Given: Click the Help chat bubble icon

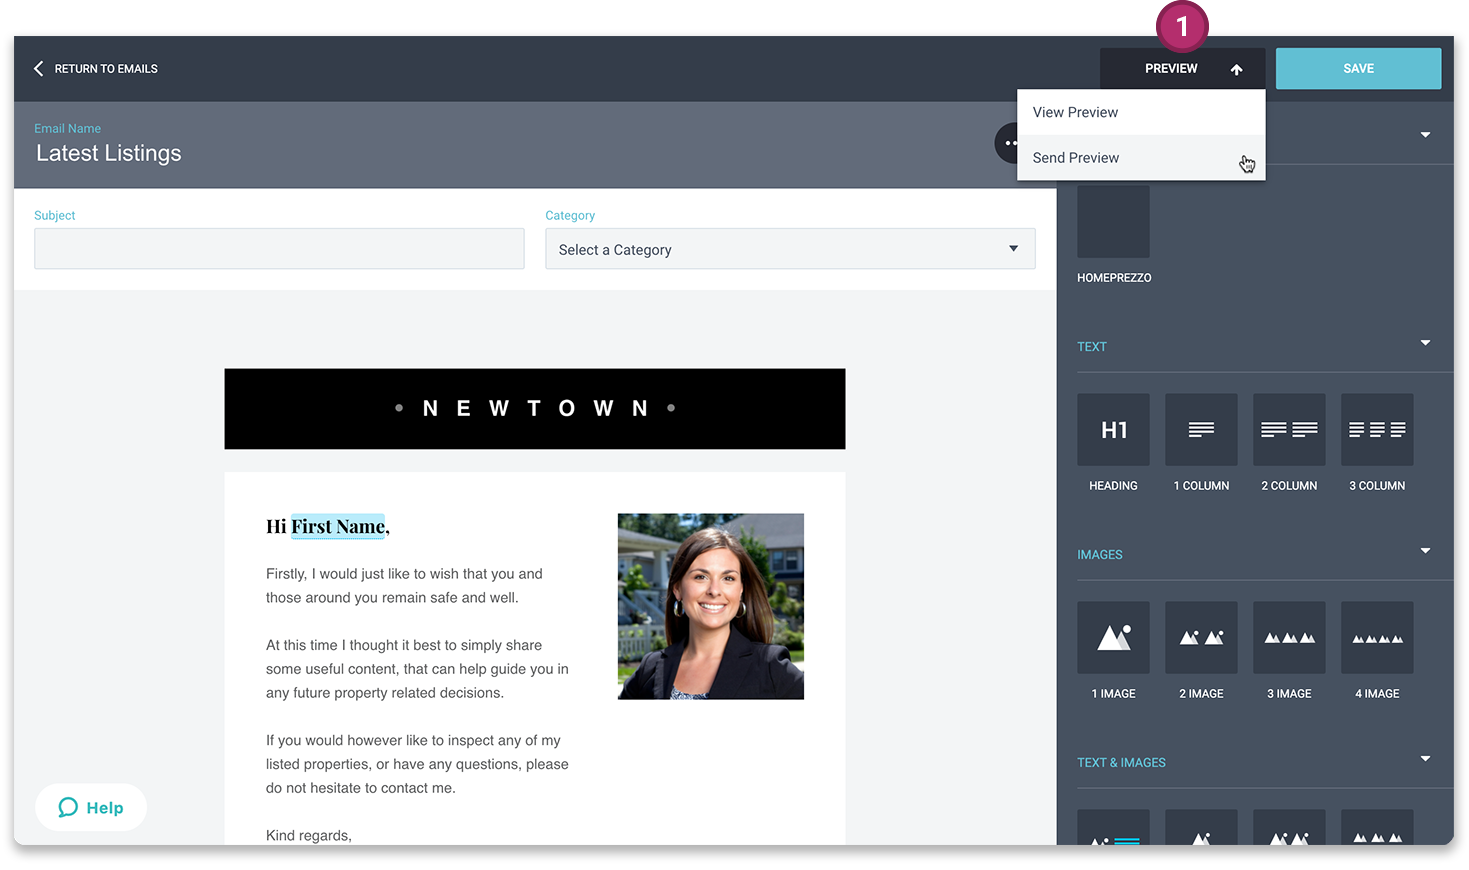Looking at the screenshot, I should click(68, 807).
